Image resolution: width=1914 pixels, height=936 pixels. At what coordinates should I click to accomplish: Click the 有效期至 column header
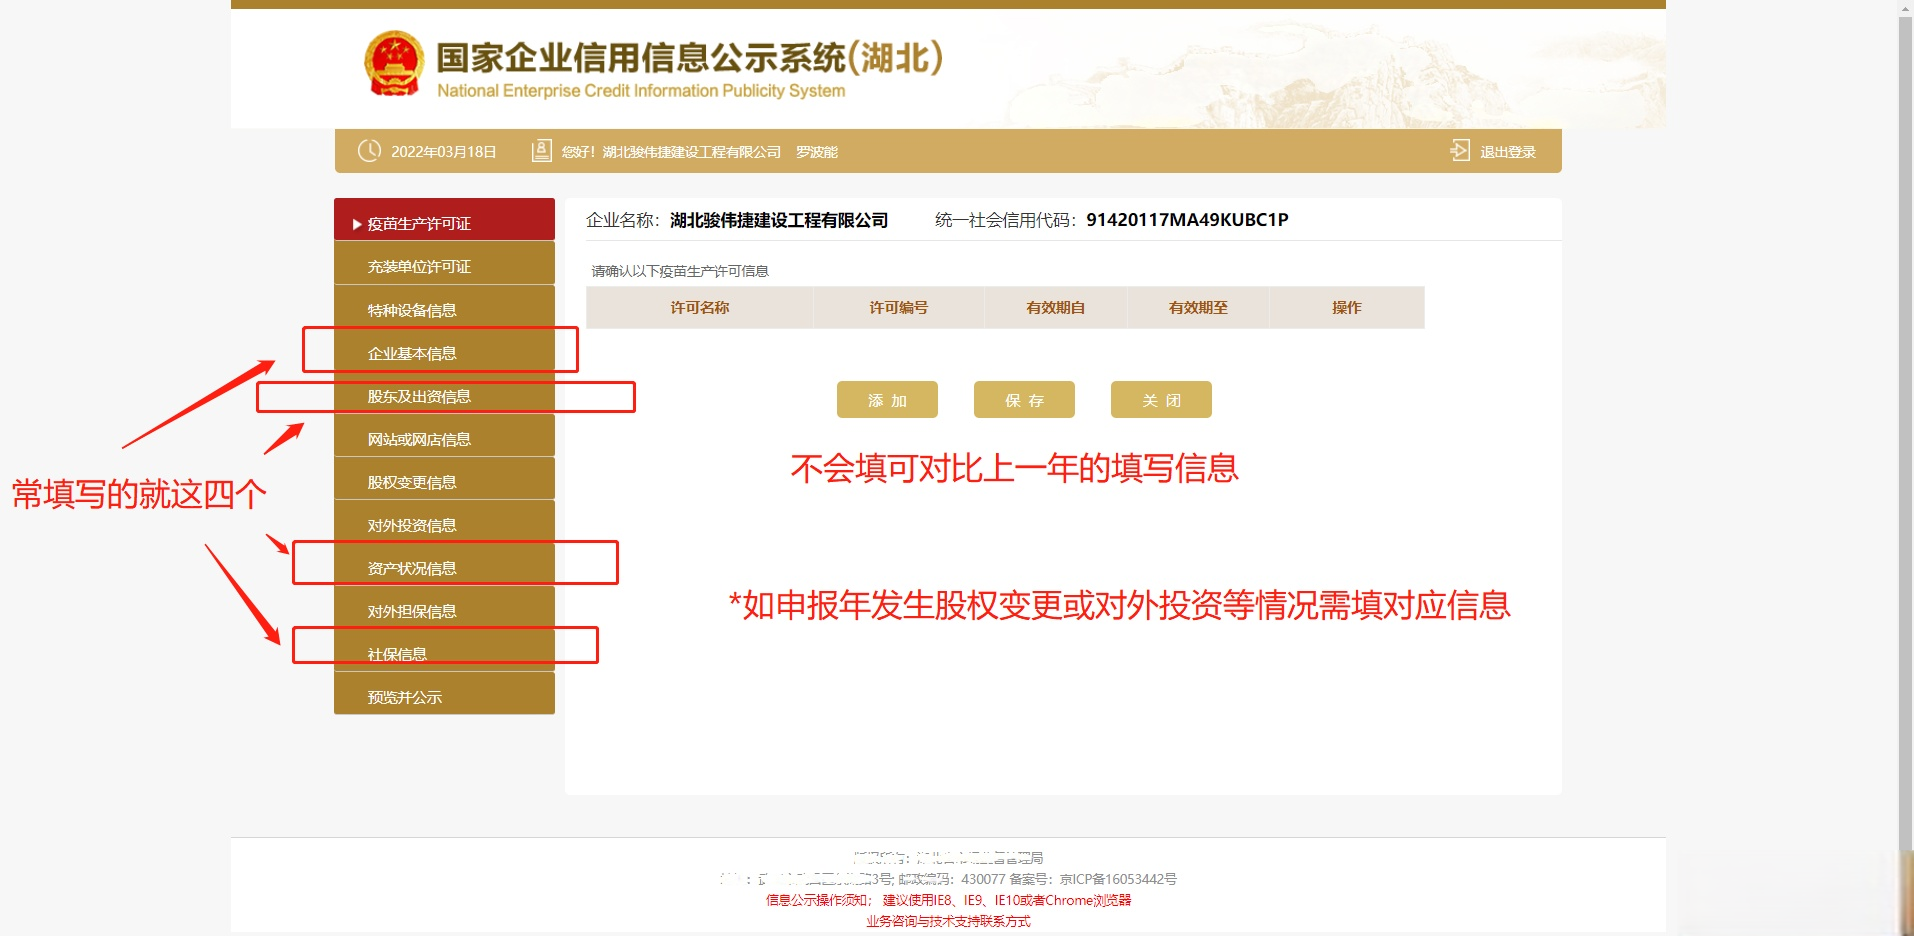click(x=1198, y=308)
